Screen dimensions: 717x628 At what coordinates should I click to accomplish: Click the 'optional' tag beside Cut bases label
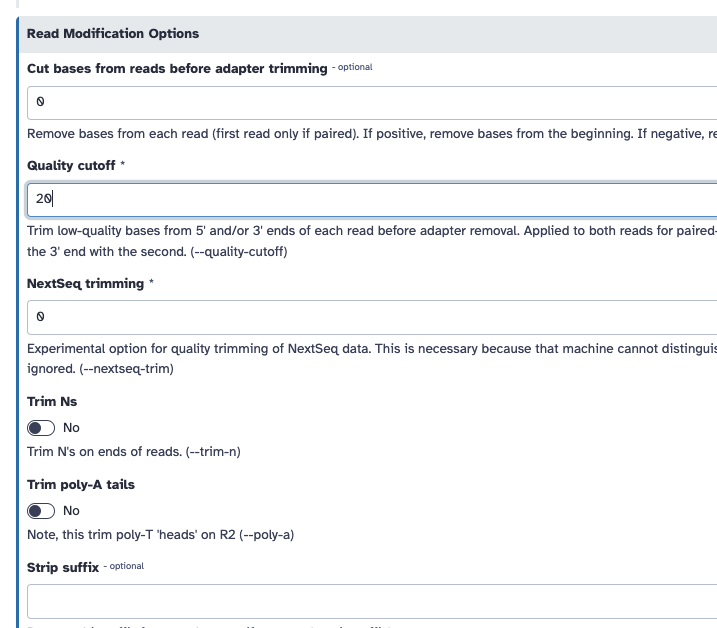[354, 68]
